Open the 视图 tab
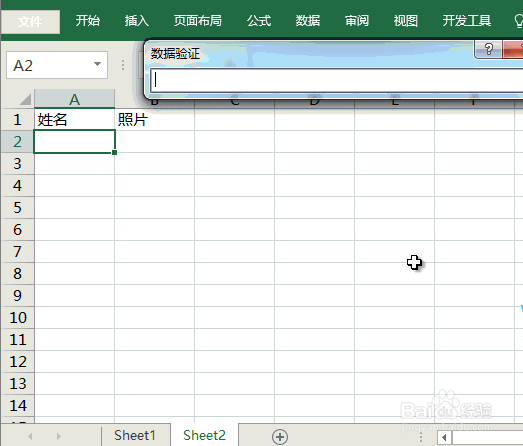Screen dimensions: 523x446 (406, 21)
